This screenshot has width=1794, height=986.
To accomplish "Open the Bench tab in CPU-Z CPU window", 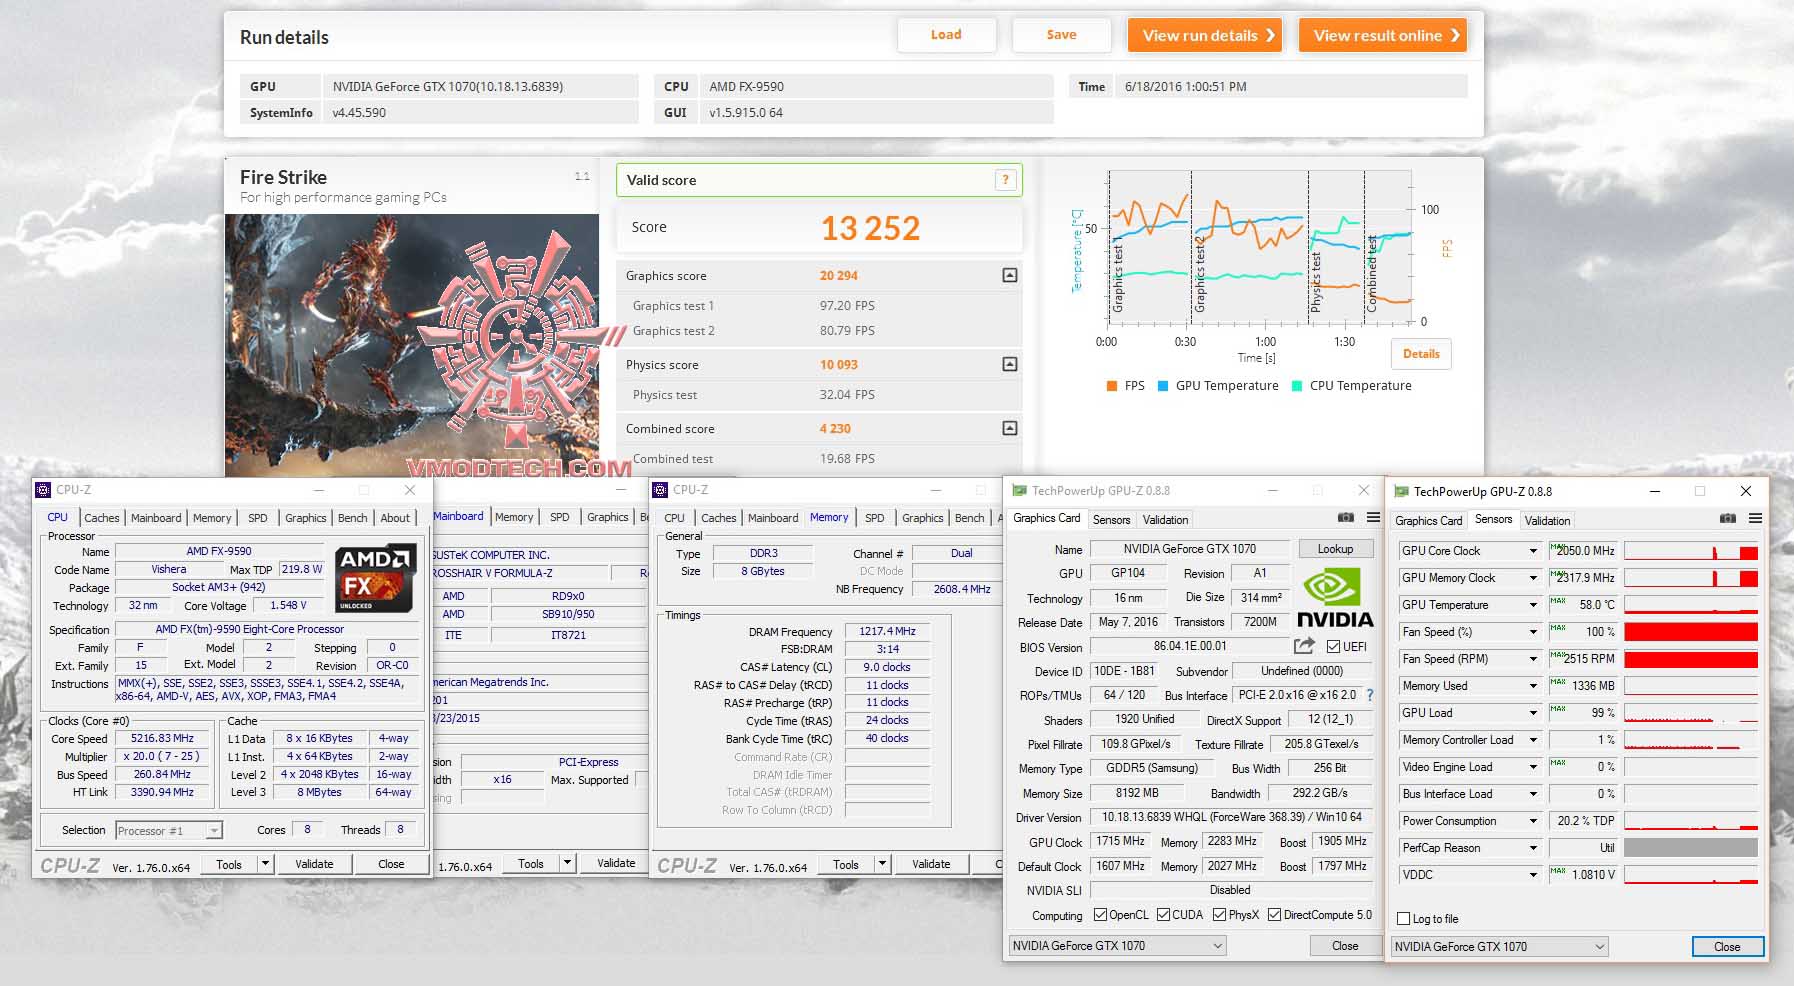I will 352,518.
